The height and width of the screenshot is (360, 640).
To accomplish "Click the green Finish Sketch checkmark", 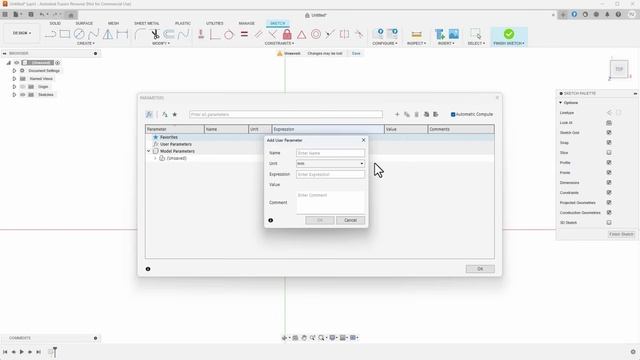I will point(509,34).
